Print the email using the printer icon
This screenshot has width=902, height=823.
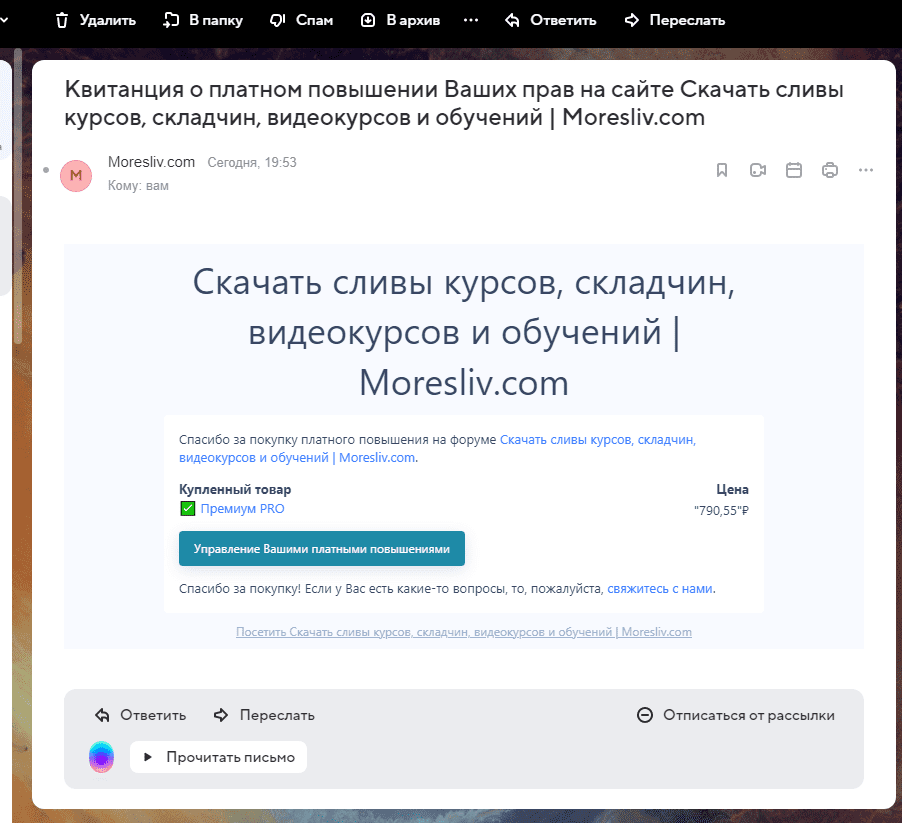pos(829,170)
